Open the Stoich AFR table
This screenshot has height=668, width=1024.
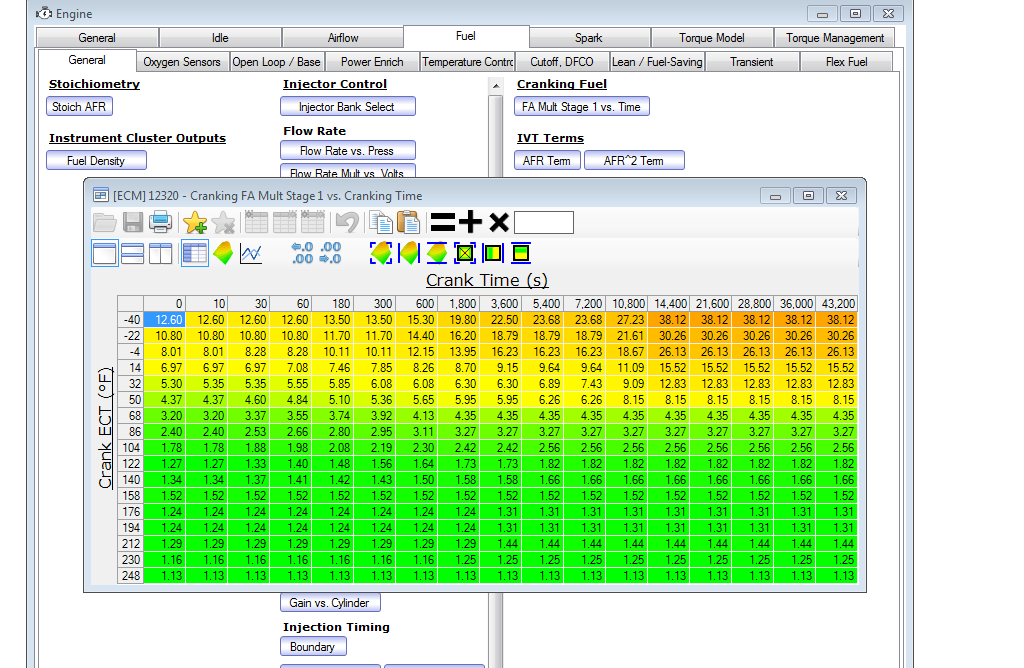(x=81, y=107)
